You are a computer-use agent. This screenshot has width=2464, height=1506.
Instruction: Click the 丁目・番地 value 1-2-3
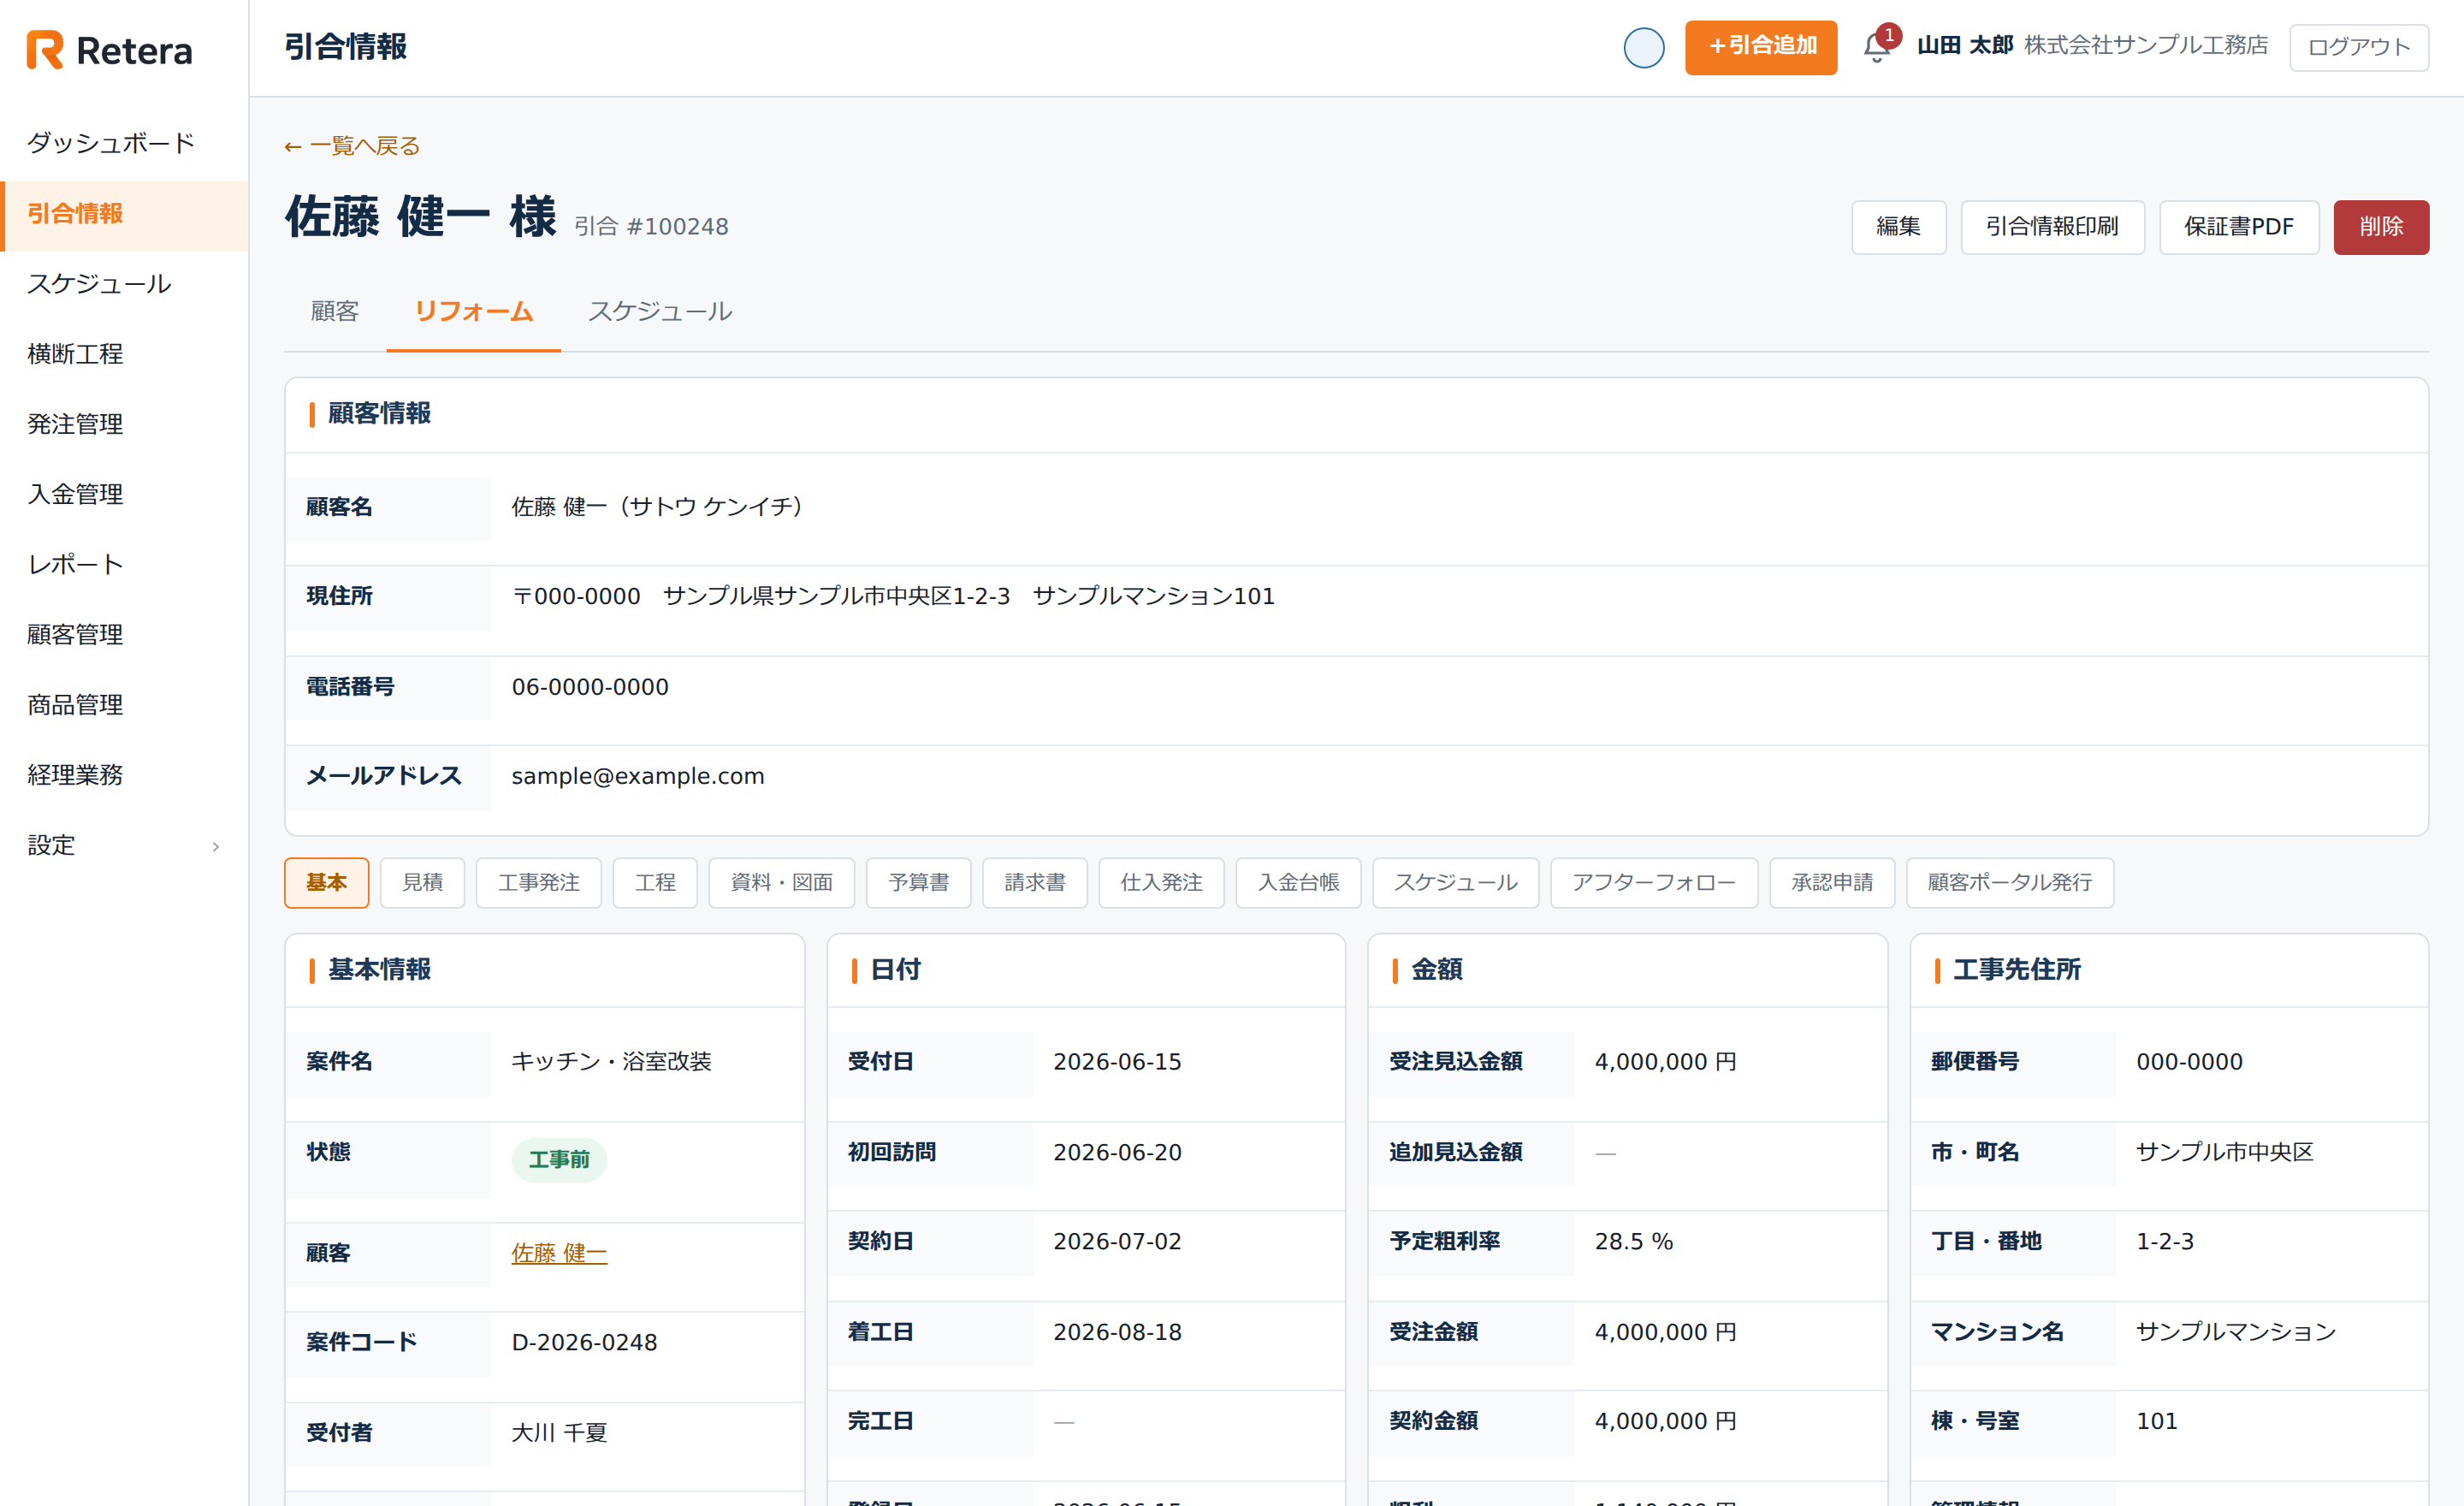click(x=2165, y=1241)
